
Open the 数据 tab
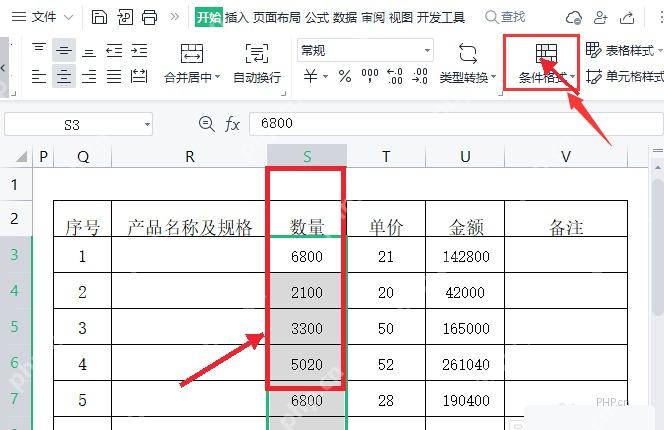(x=345, y=17)
